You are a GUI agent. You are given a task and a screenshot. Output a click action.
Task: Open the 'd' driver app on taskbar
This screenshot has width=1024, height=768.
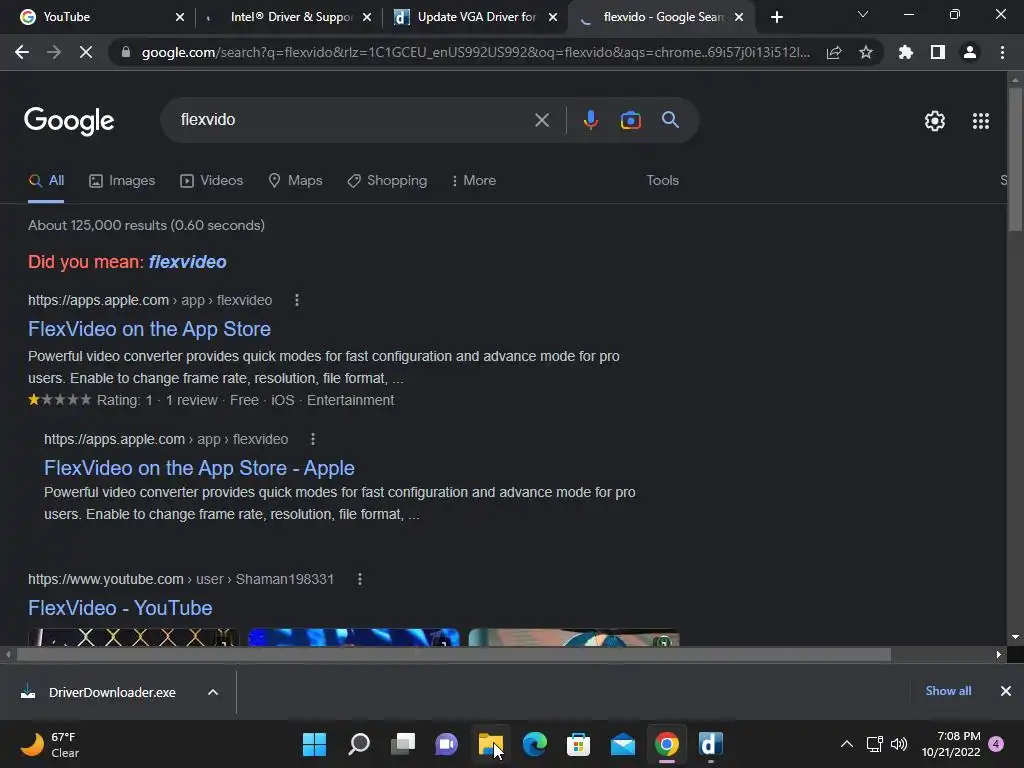click(x=711, y=744)
